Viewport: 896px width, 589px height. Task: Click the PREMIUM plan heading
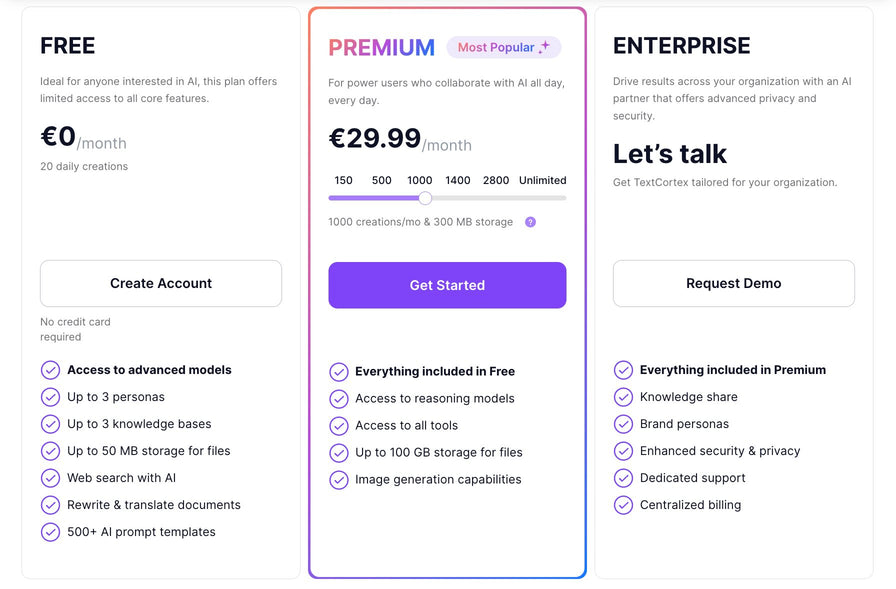pos(381,47)
